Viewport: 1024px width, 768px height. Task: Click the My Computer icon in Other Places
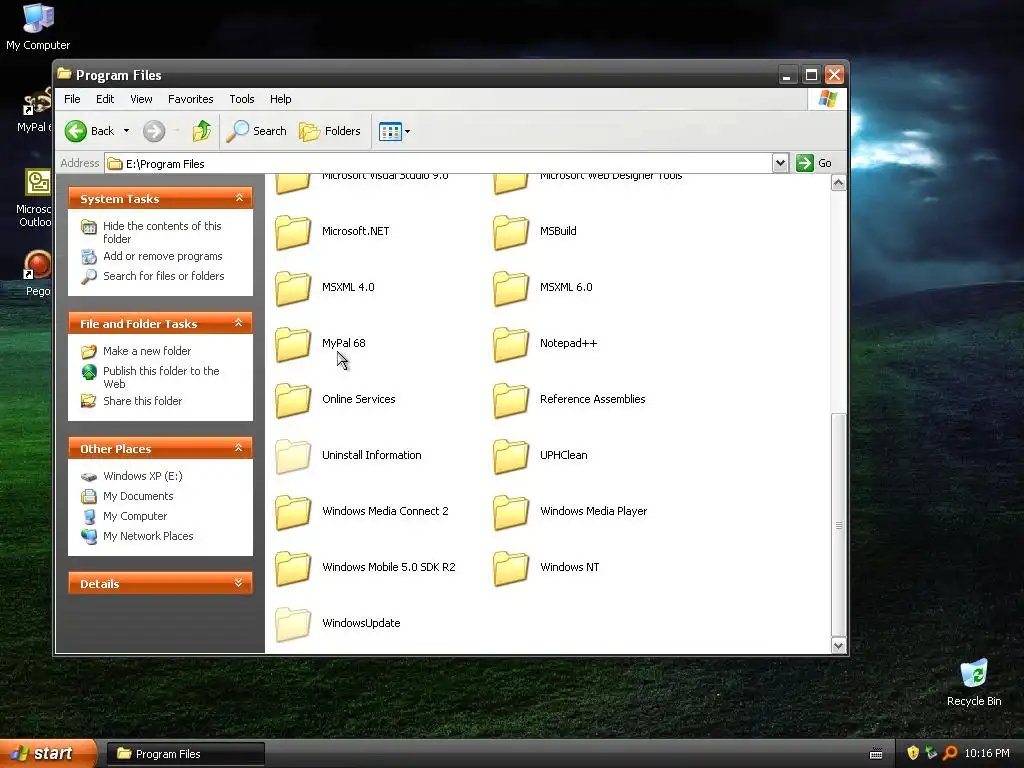click(x=89, y=516)
